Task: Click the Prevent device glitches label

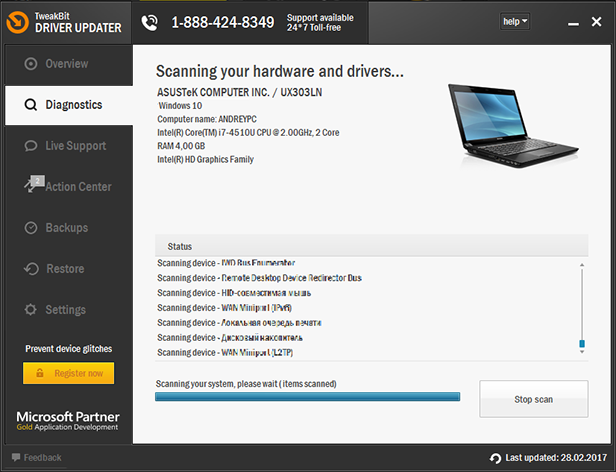Action: [x=69, y=349]
